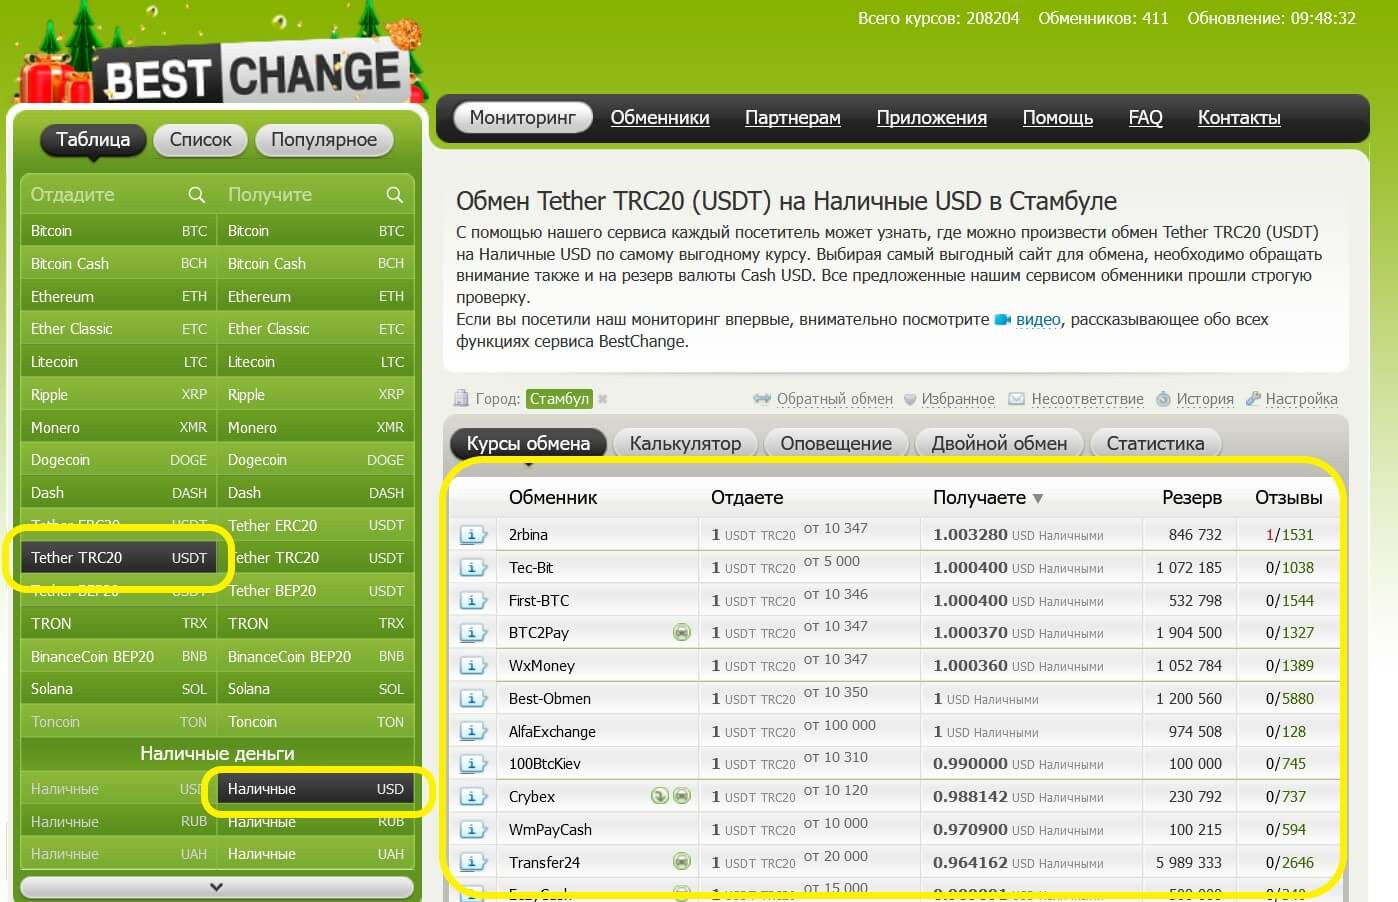
Task: Select Solana SOL in Получите column
Action: [315, 689]
